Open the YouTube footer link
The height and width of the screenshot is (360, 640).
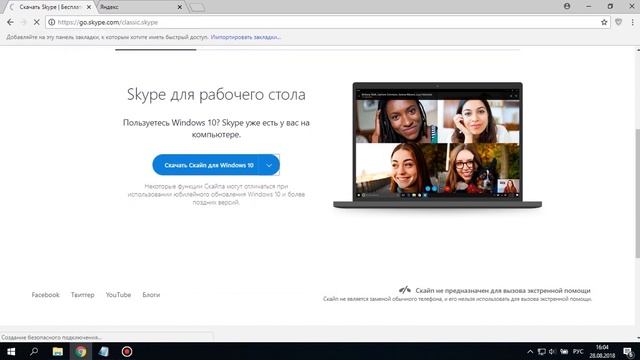(x=118, y=295)
